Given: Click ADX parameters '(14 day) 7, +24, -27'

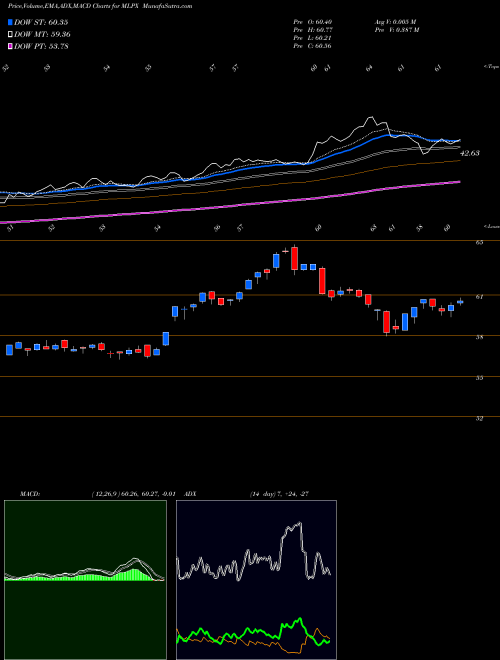Looking at the screenshot, I should pos(279,494).
